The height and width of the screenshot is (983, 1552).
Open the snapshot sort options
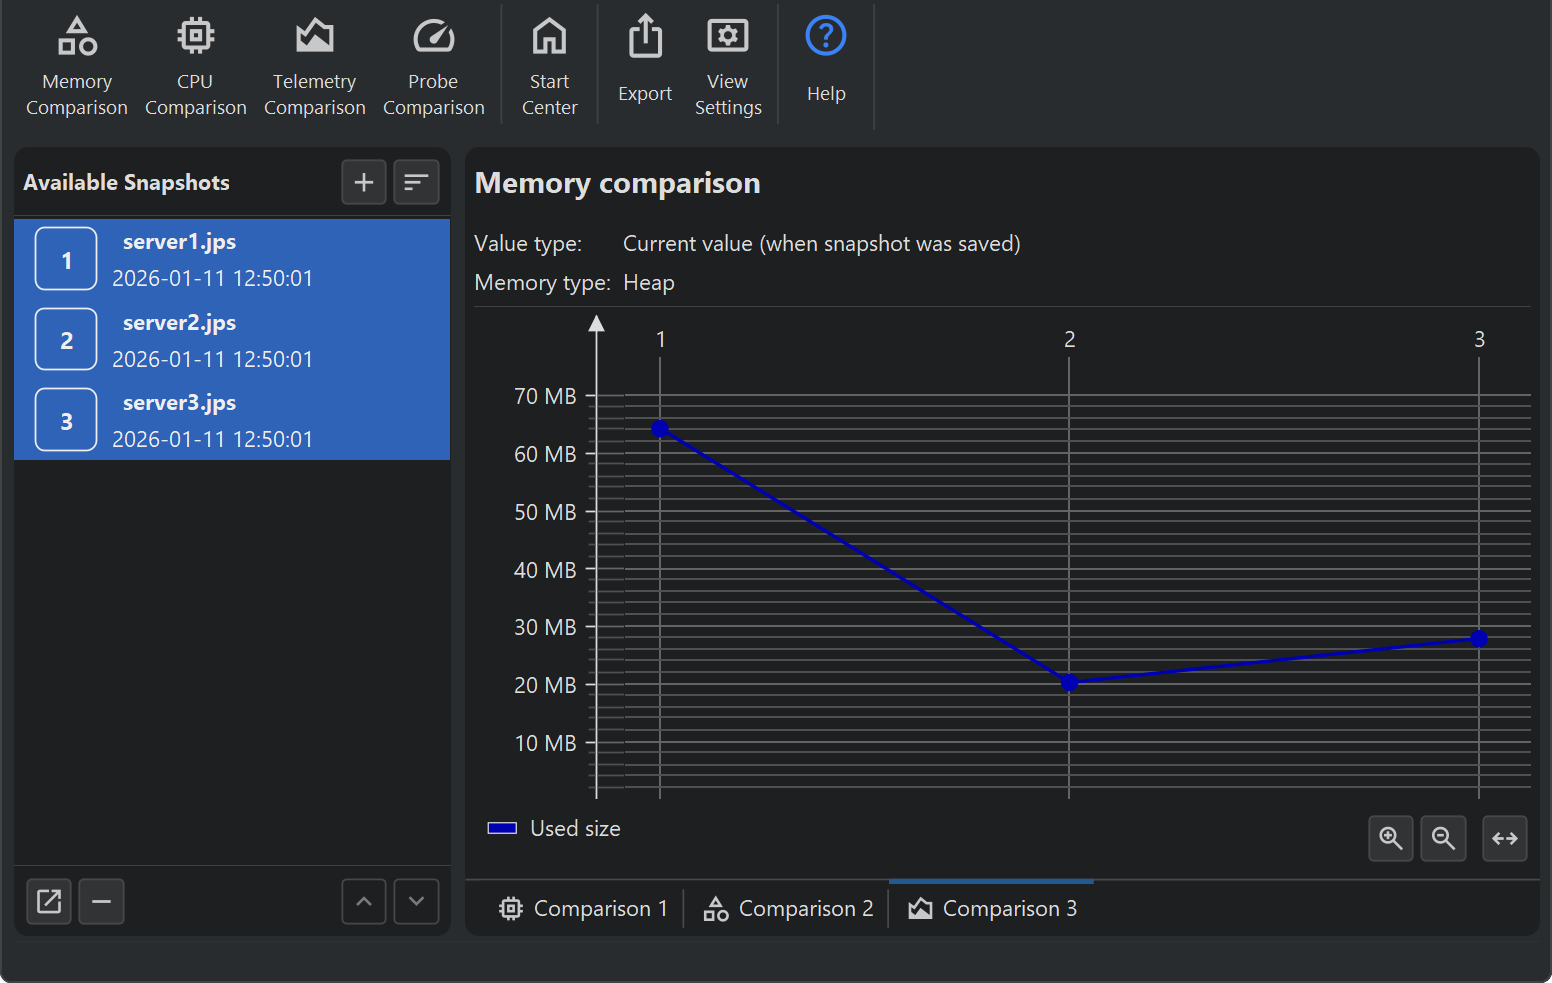(x=416, y=182)
